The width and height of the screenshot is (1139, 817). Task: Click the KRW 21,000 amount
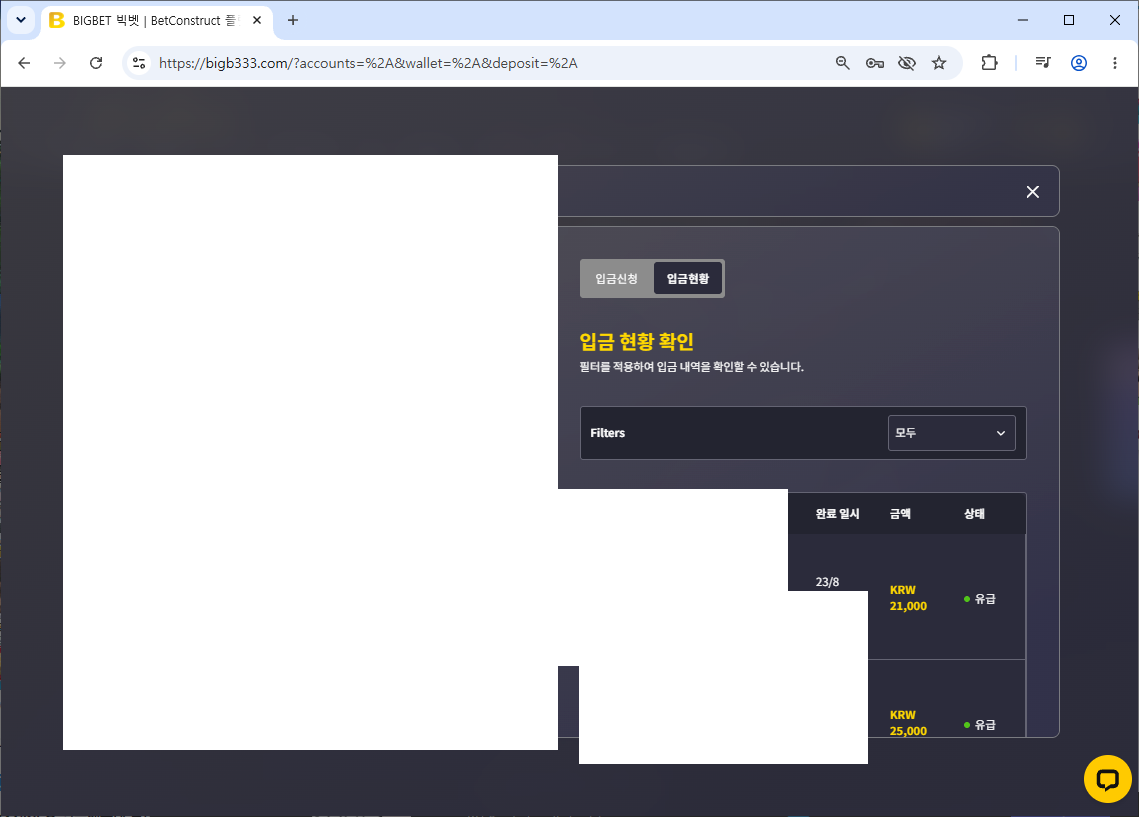pyautogui.click(x=908, y=598)
